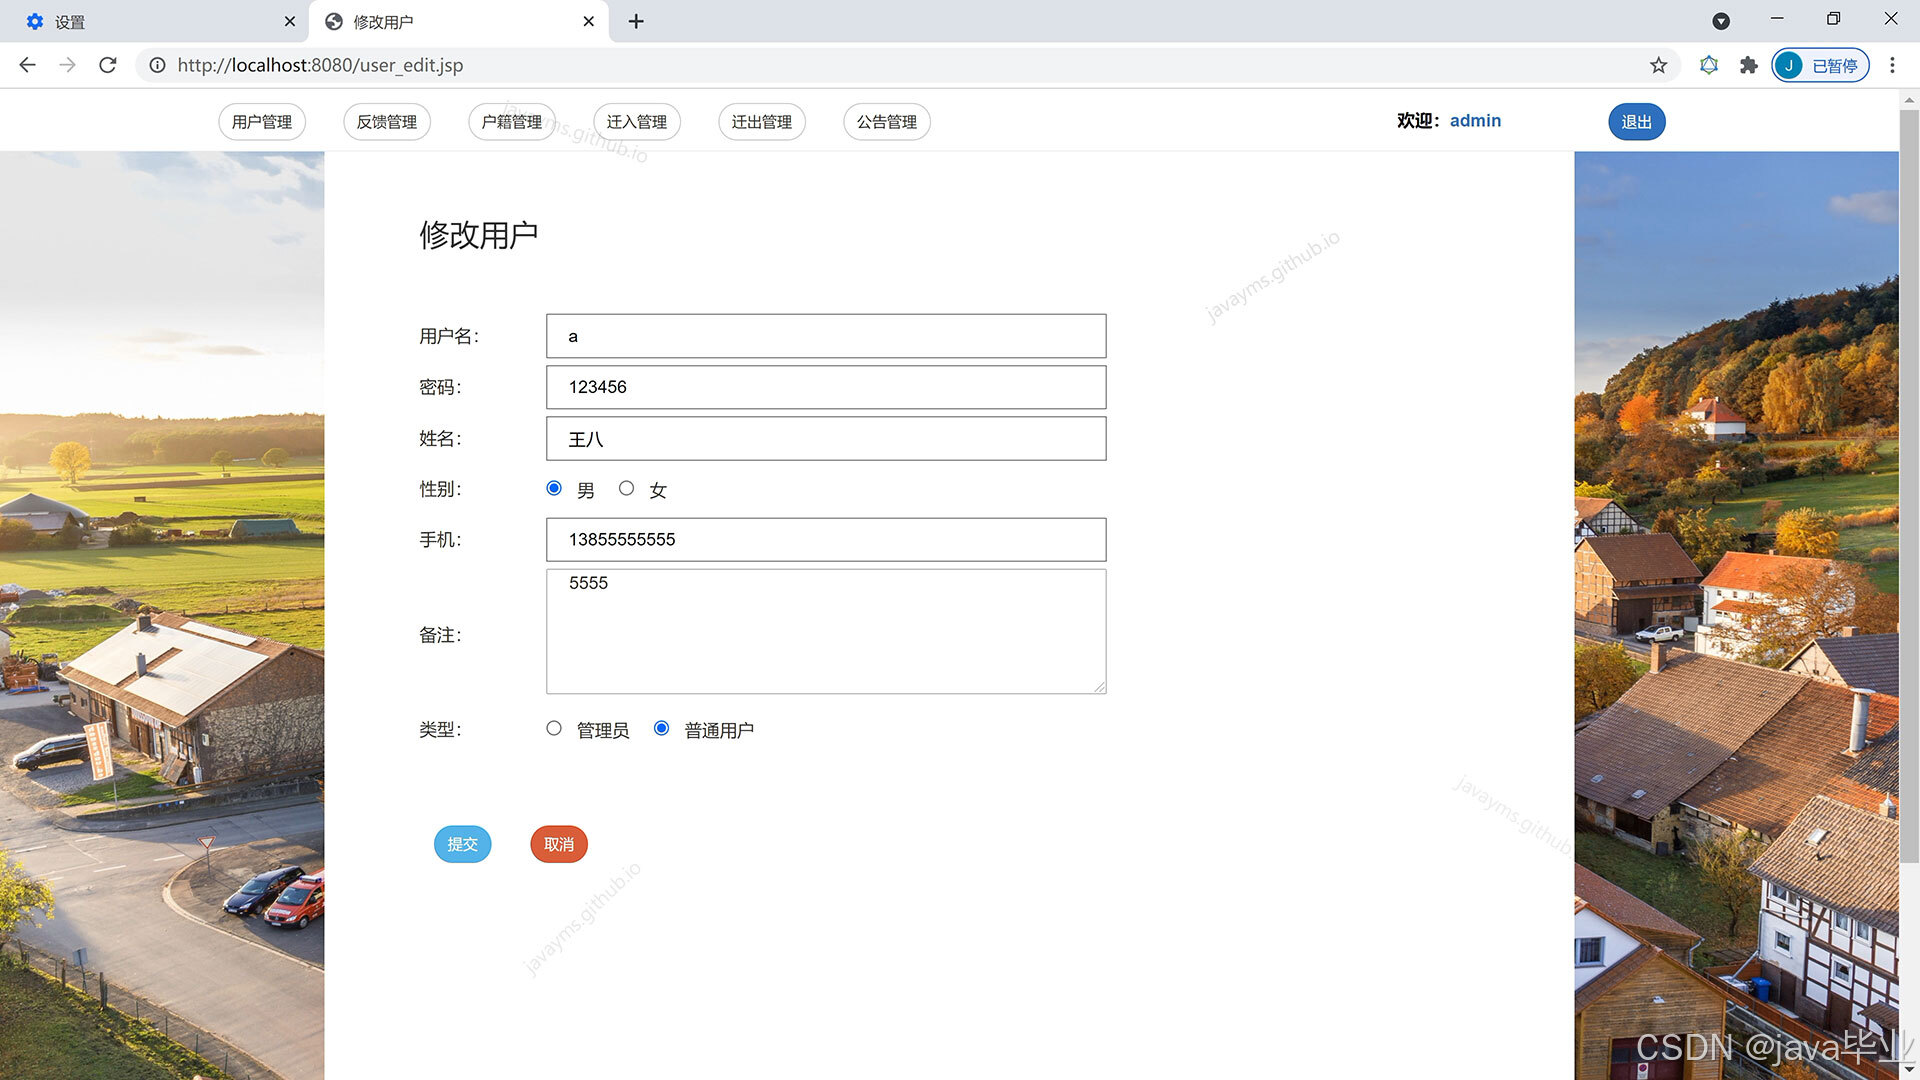Close the 修改用户 tab
This screenshot has width=1920, height=1080.
[x=589, y=21]
